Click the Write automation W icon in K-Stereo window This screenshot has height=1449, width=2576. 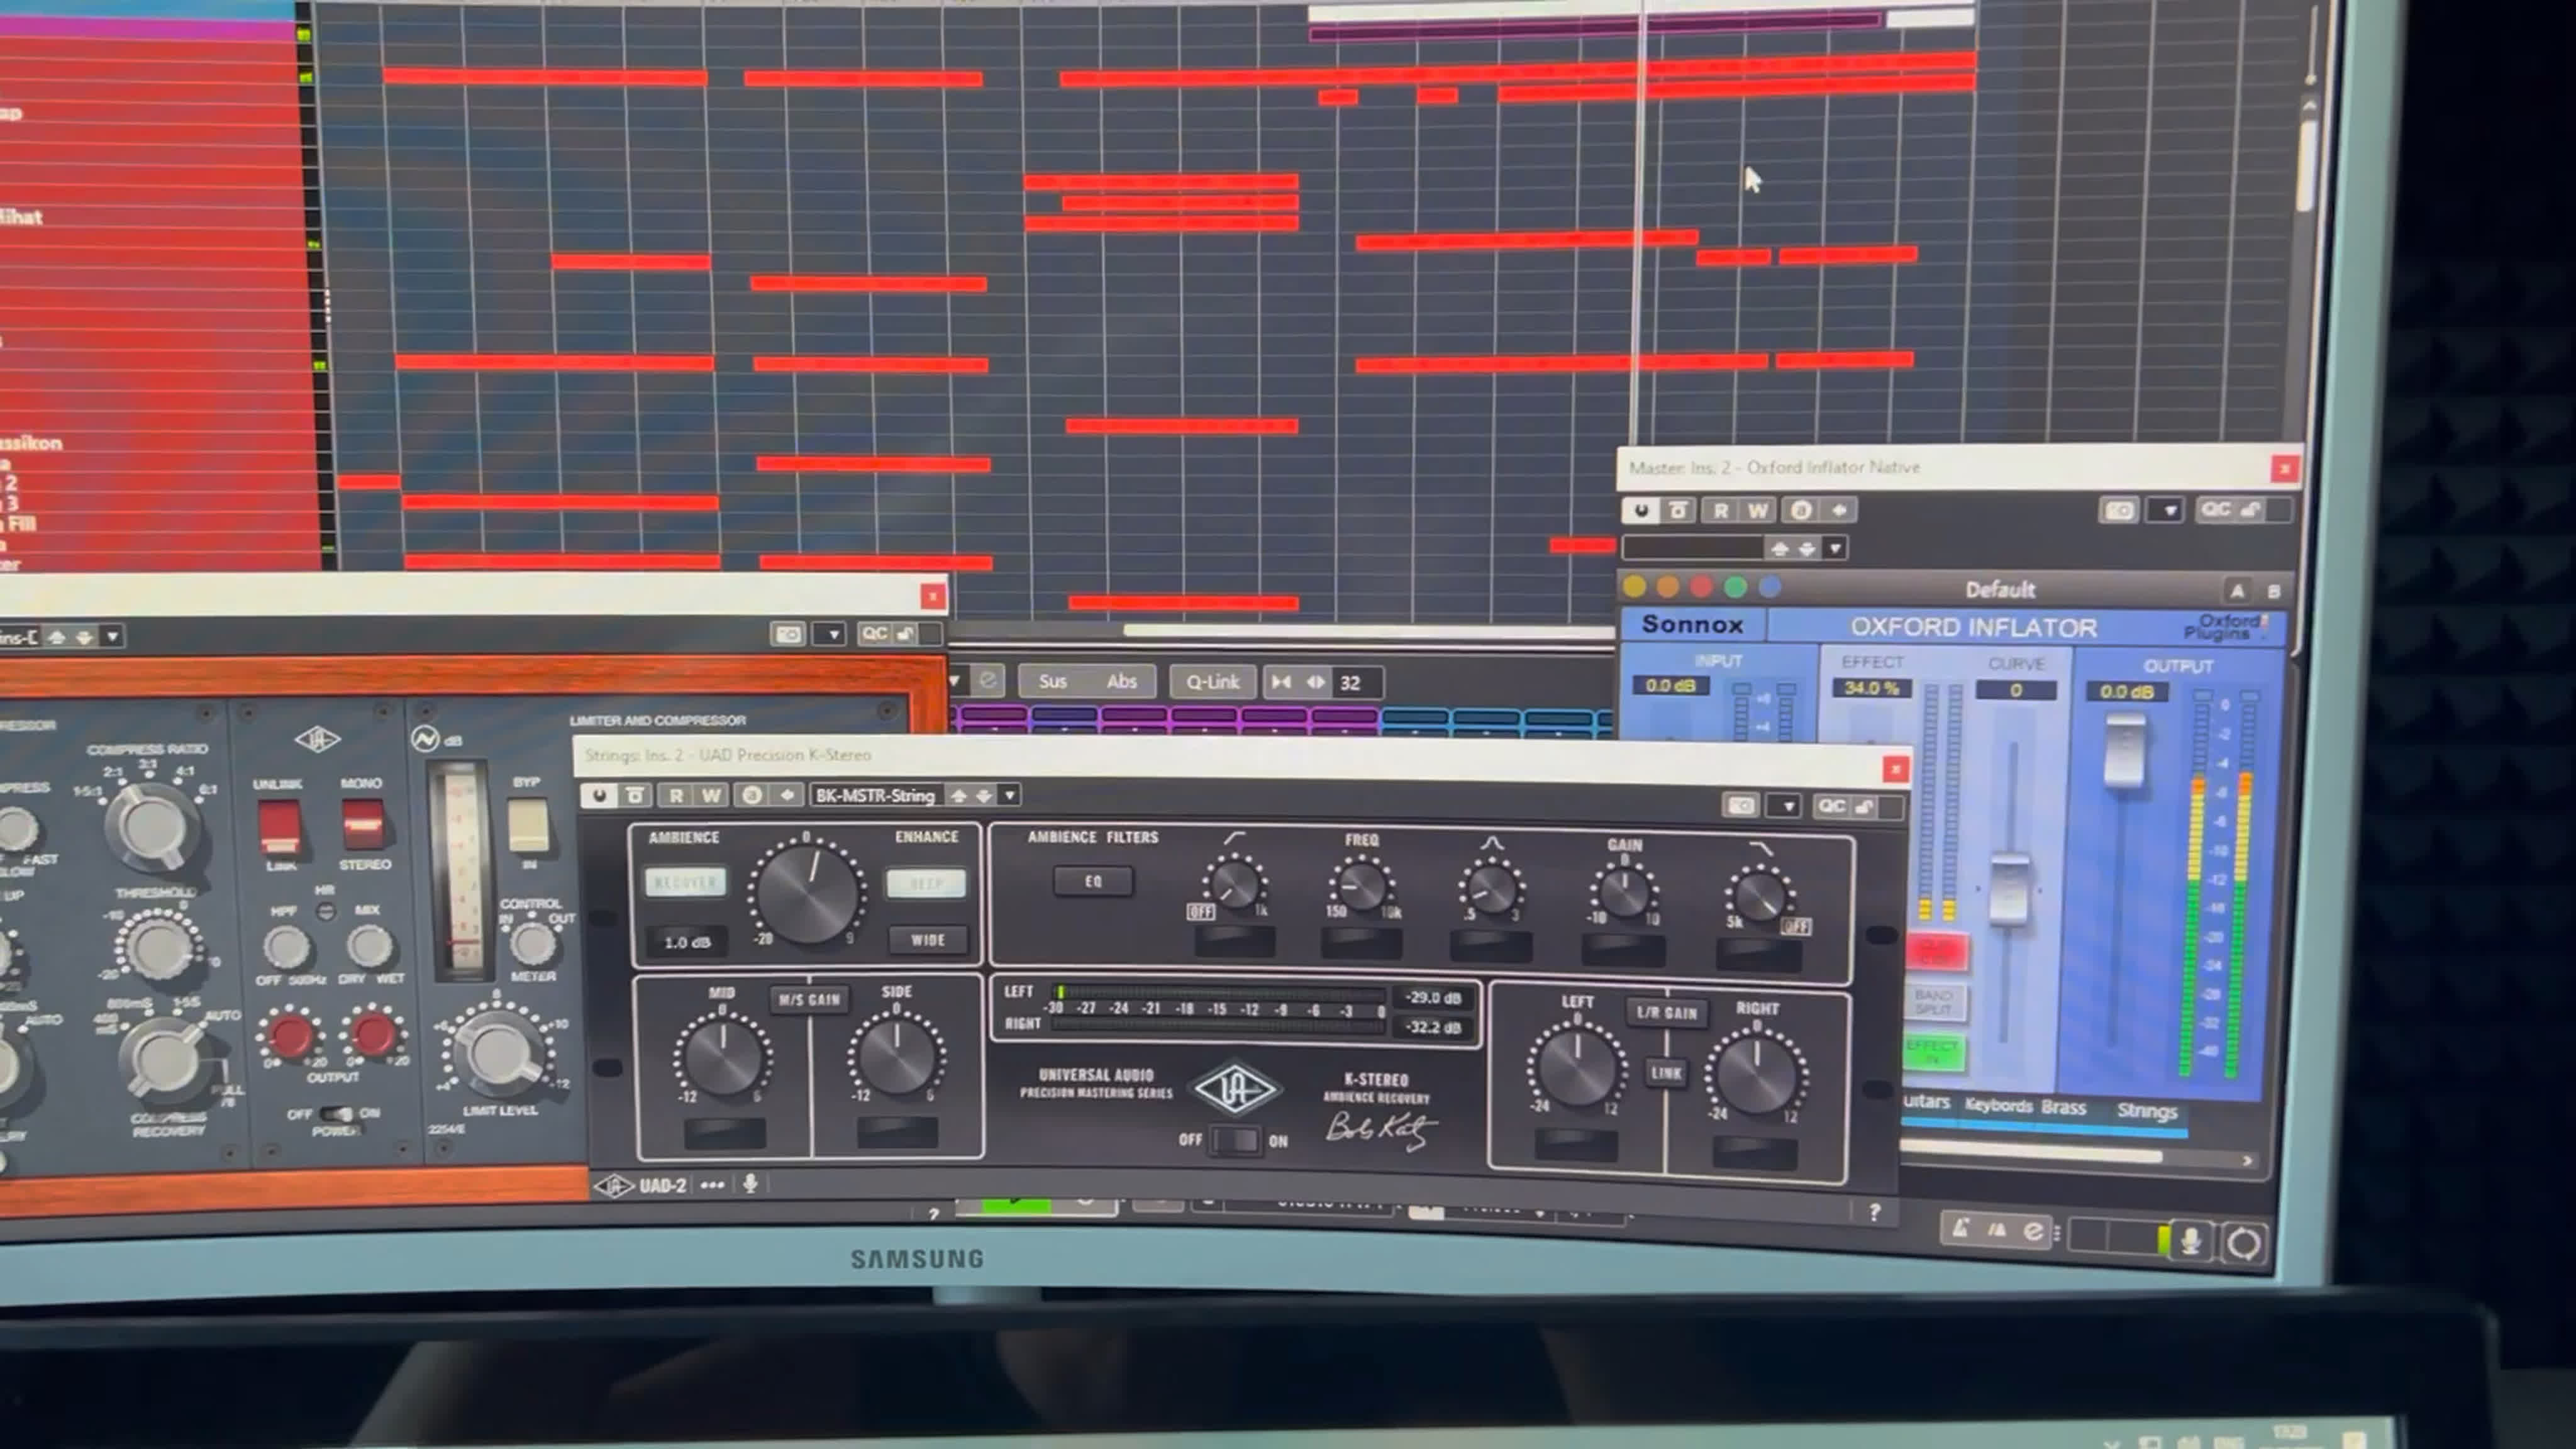click(711, 795)
